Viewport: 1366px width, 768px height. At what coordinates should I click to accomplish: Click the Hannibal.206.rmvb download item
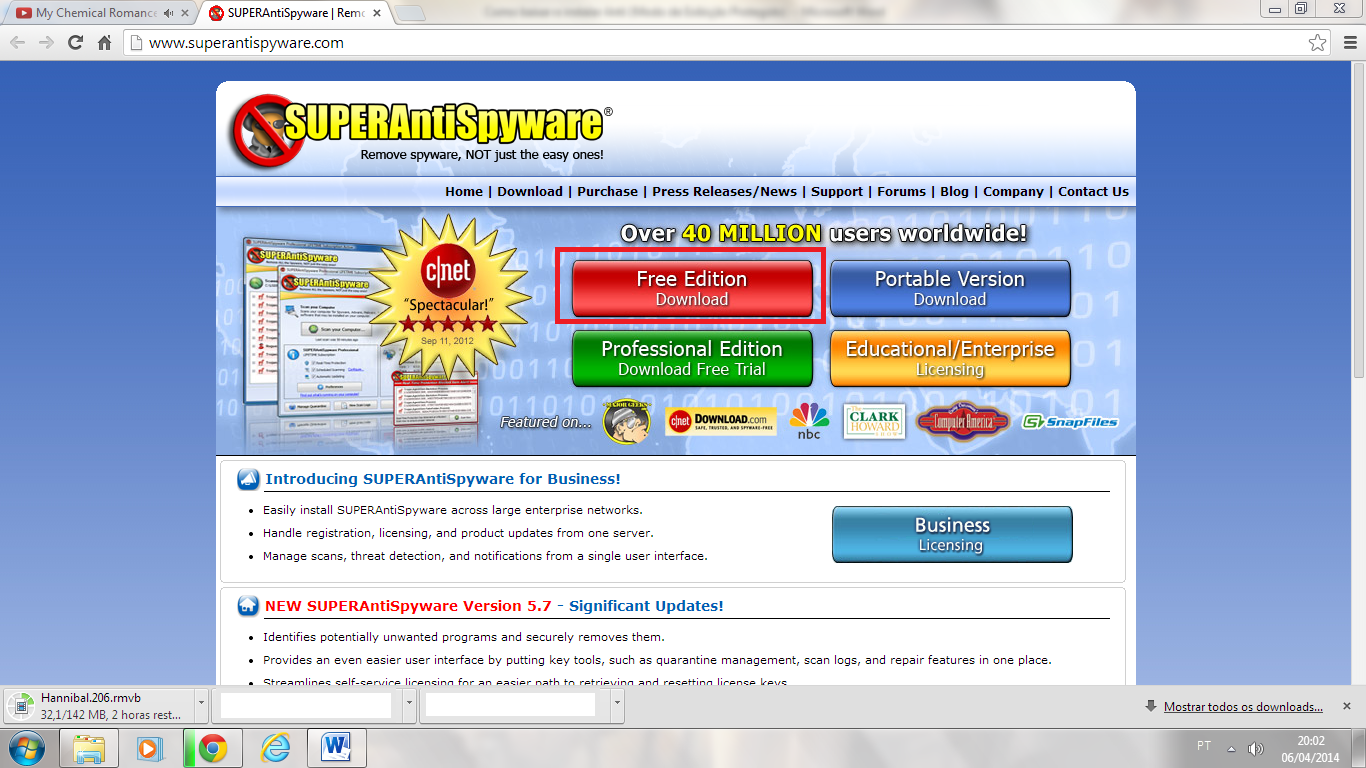point(99,706)
